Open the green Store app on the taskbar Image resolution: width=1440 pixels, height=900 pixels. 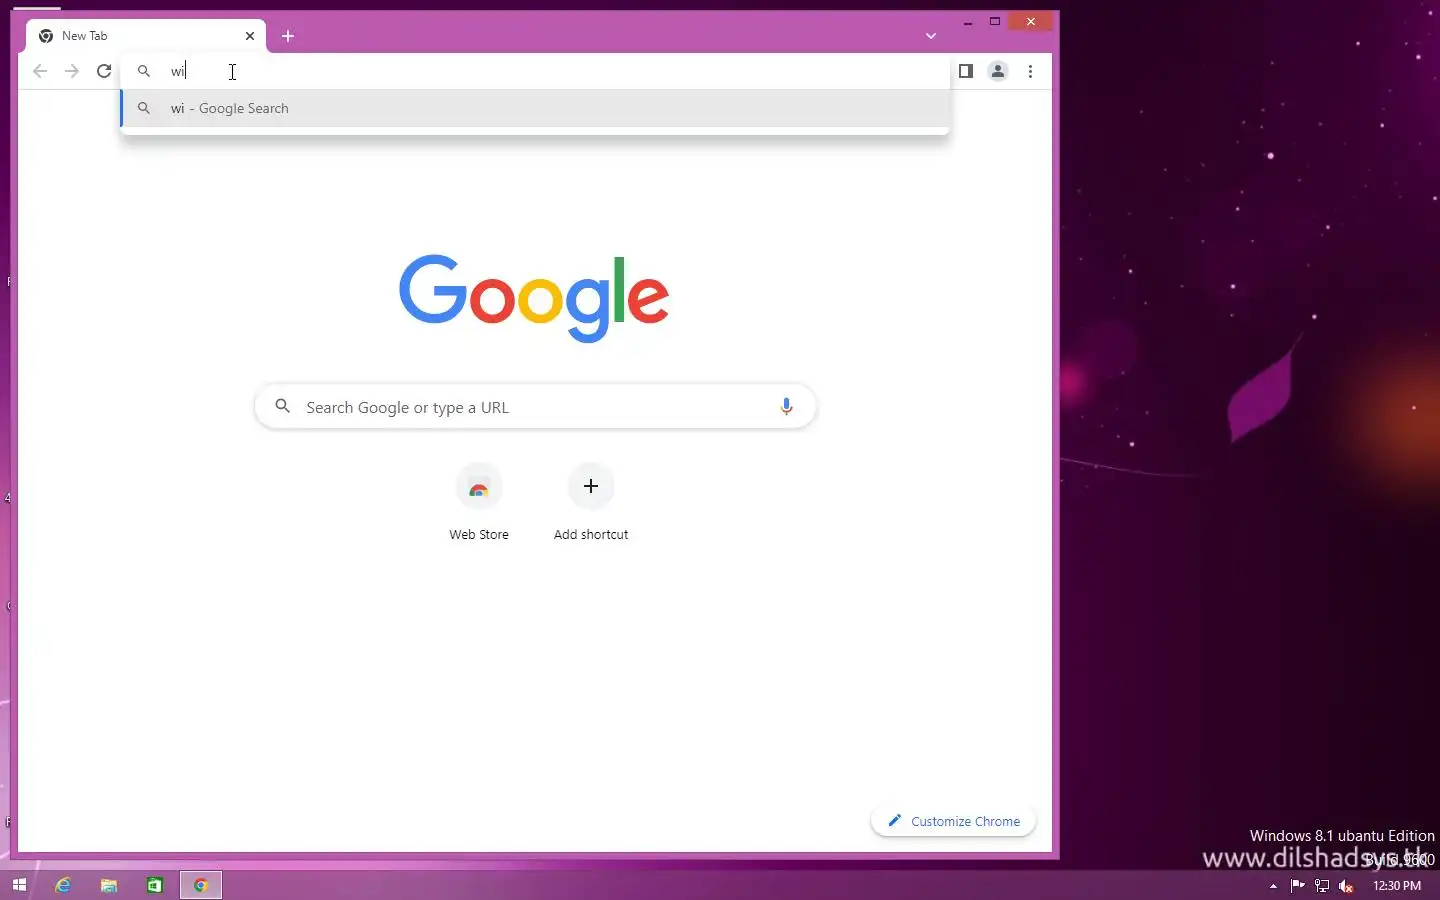155,885
